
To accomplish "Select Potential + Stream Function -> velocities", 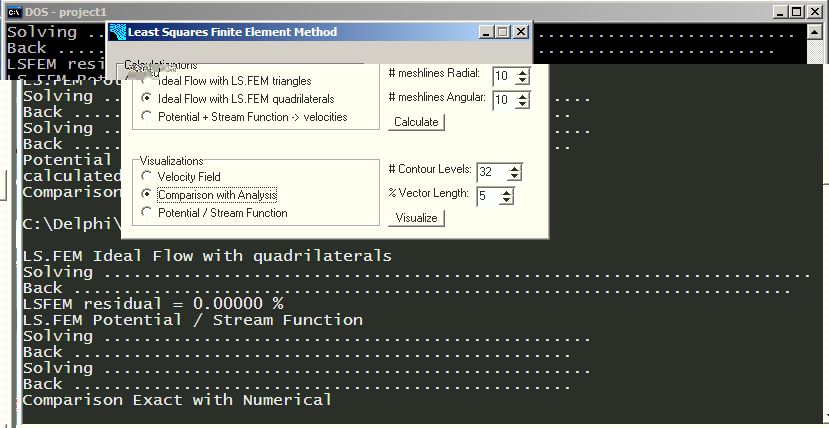I will click(x=147, y=116).
